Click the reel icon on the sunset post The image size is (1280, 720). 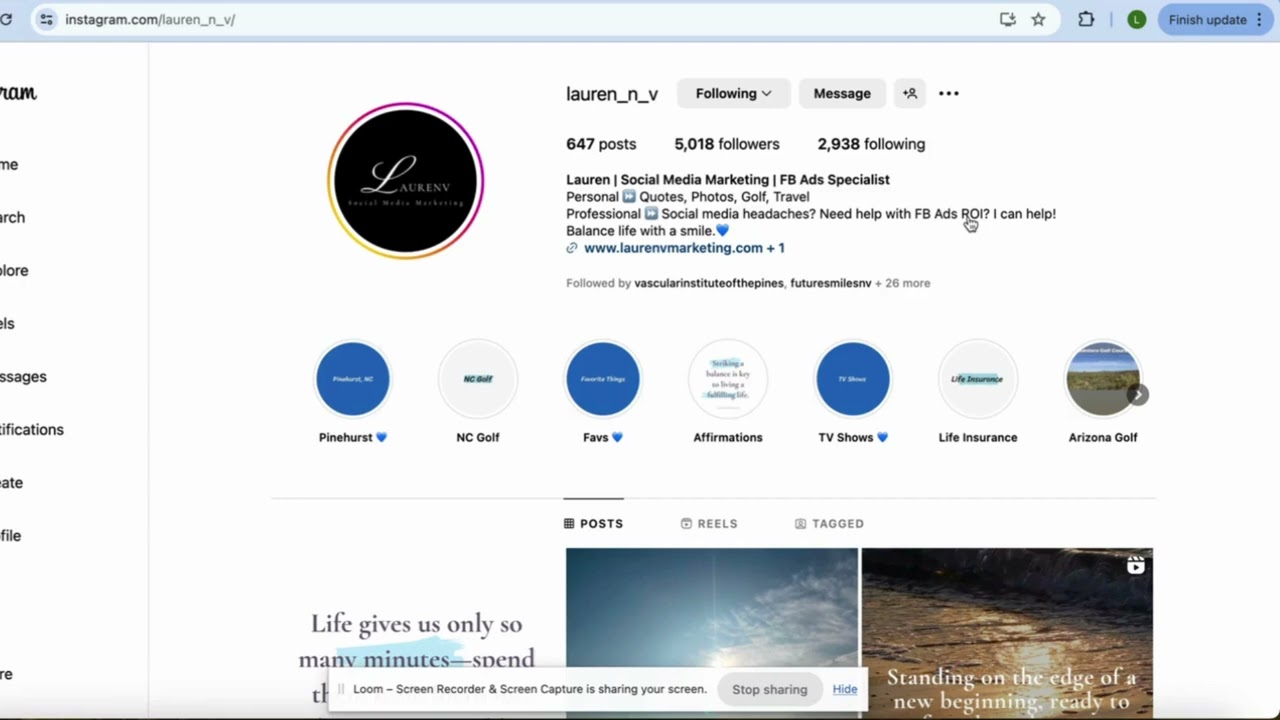pyautogui.click(x=1135, y=566)
